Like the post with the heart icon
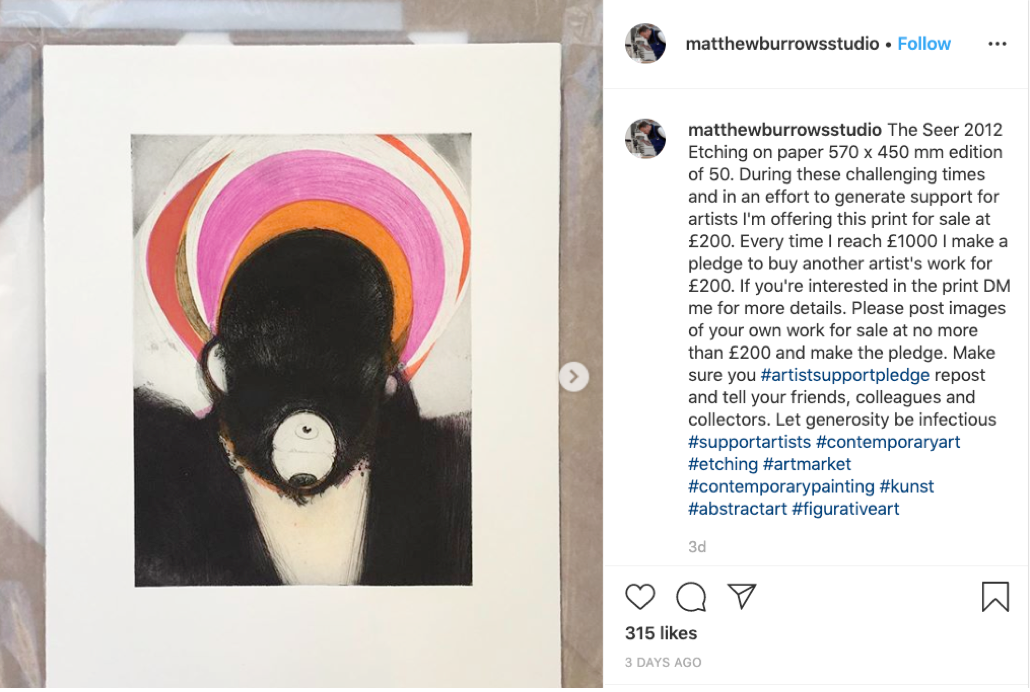 [640, 597]
